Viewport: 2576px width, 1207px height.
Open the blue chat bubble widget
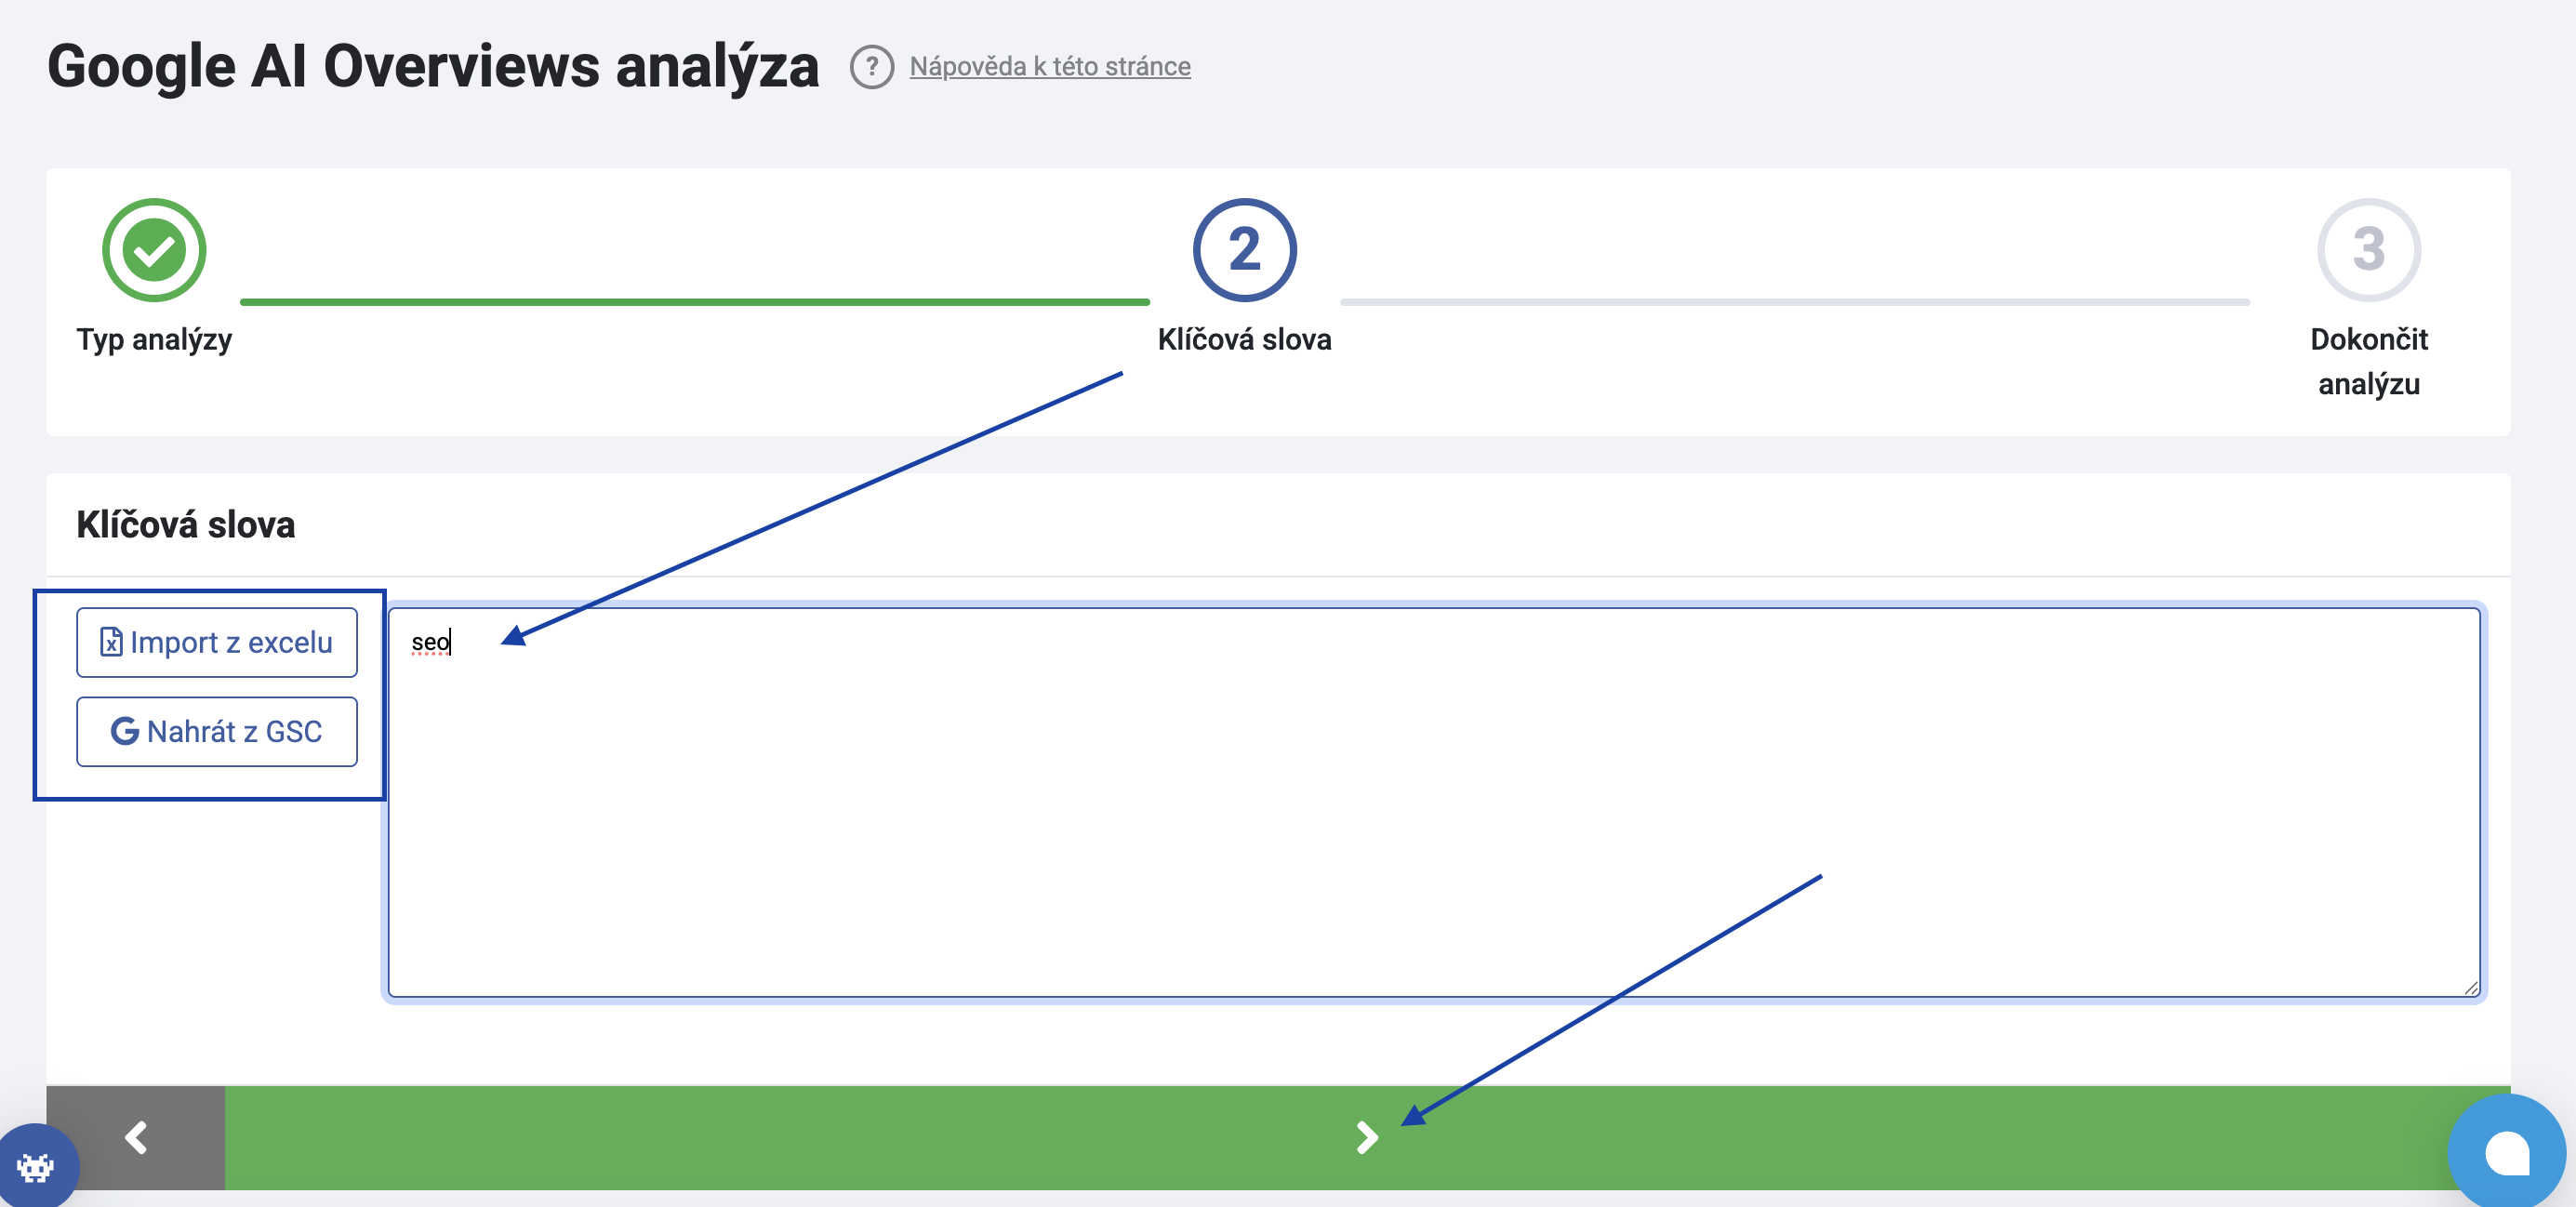tap(2506, 1152)
